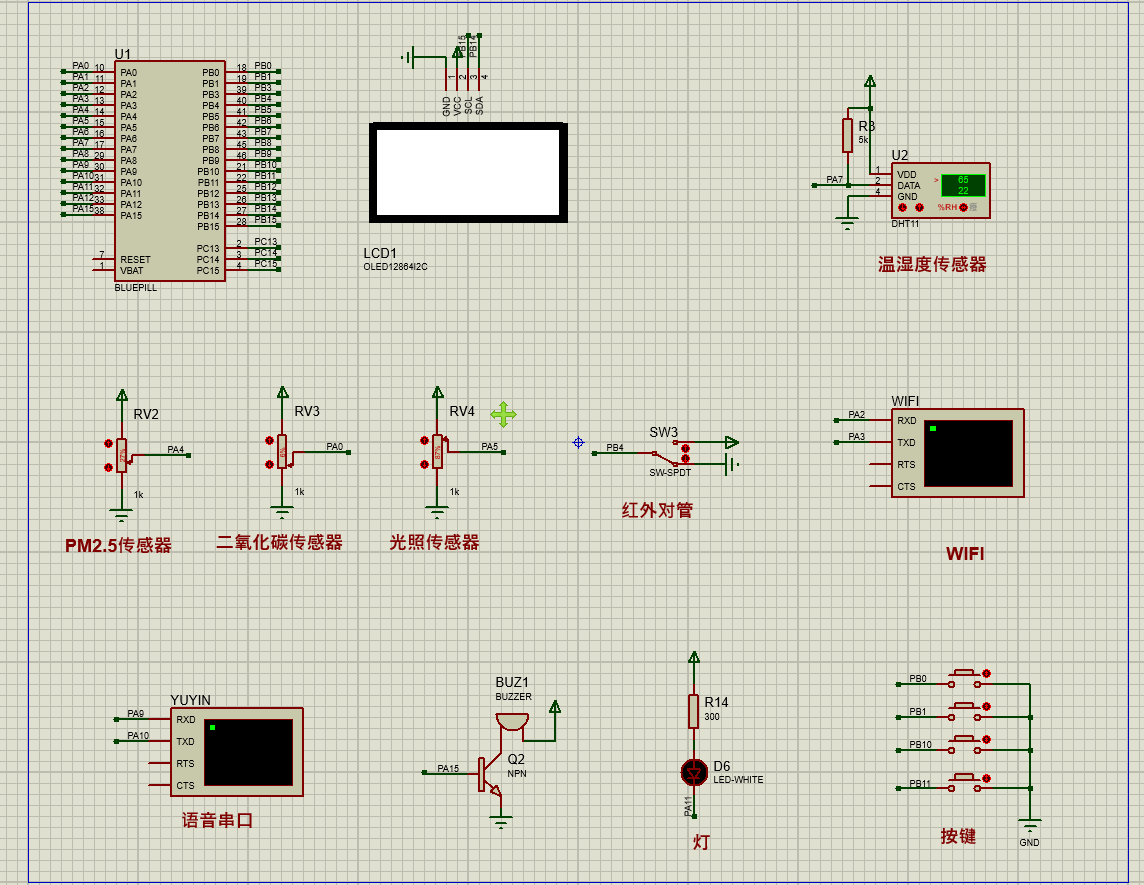Increase RV3 potentiometer with its upper red dot
1144x885 pixels.
[269, 441]
